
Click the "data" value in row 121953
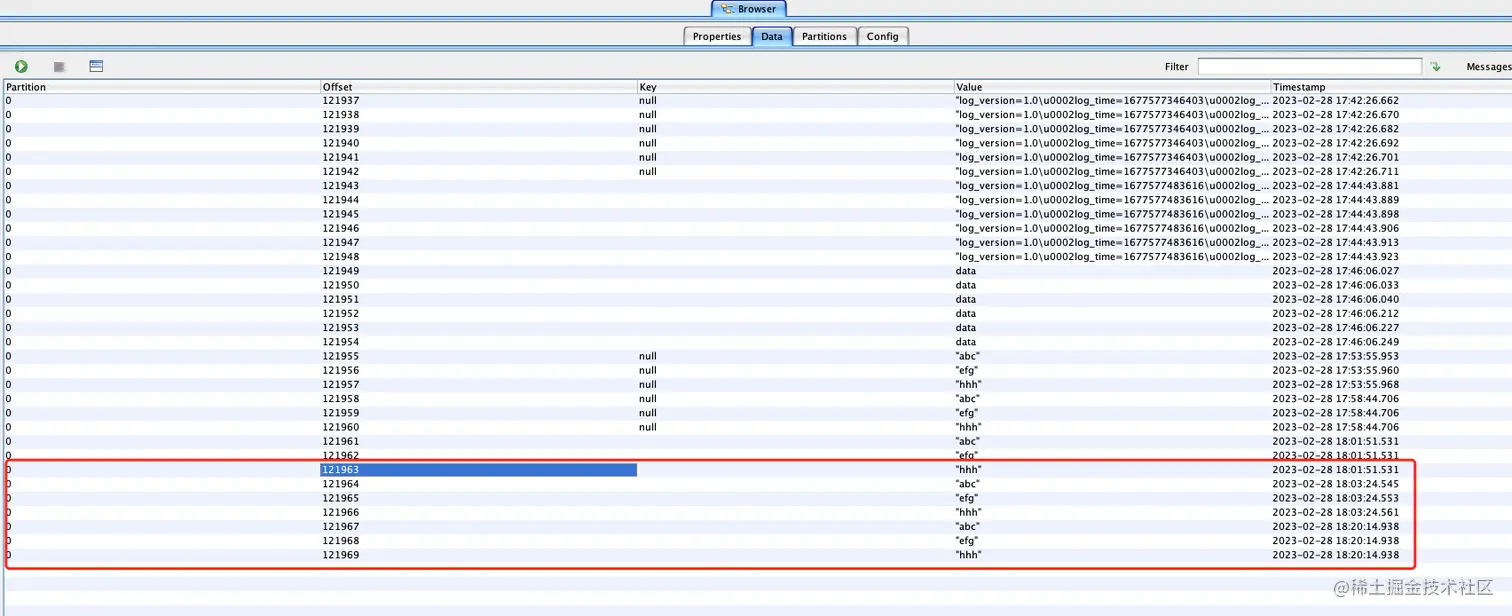tap(966, 328)
